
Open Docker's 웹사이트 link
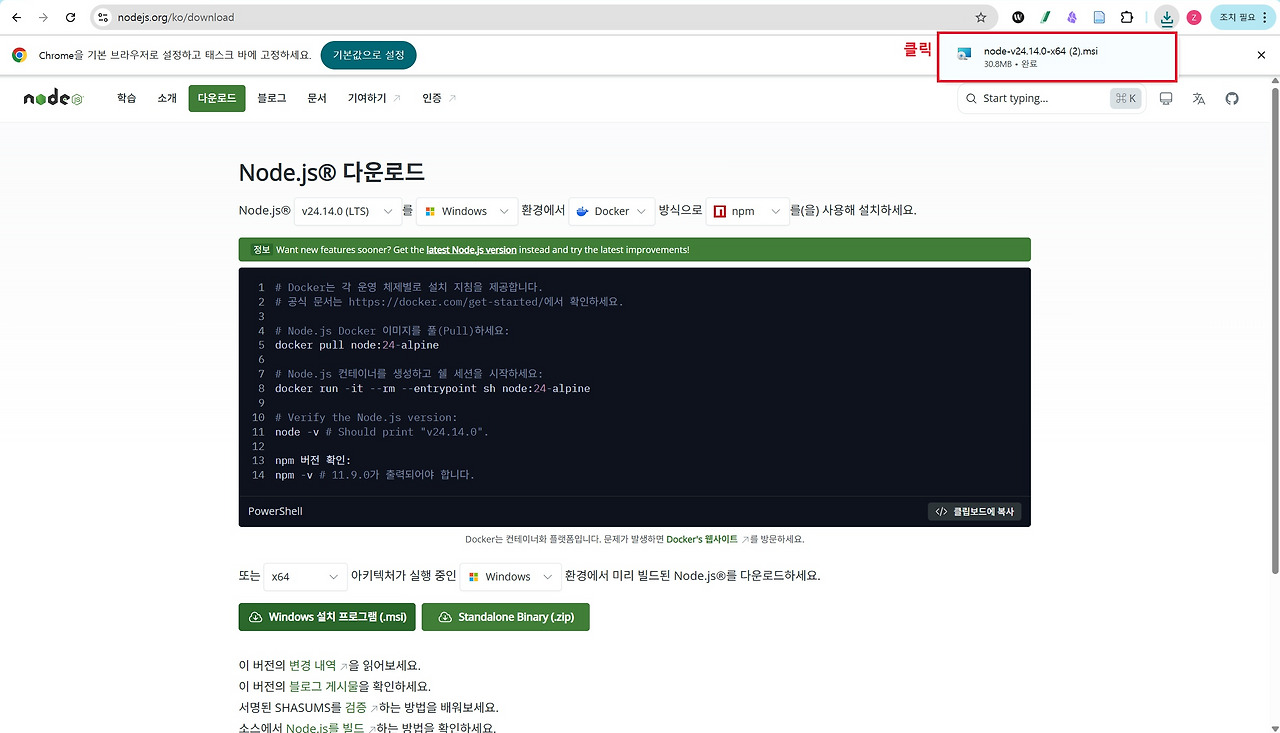point(708,539)
